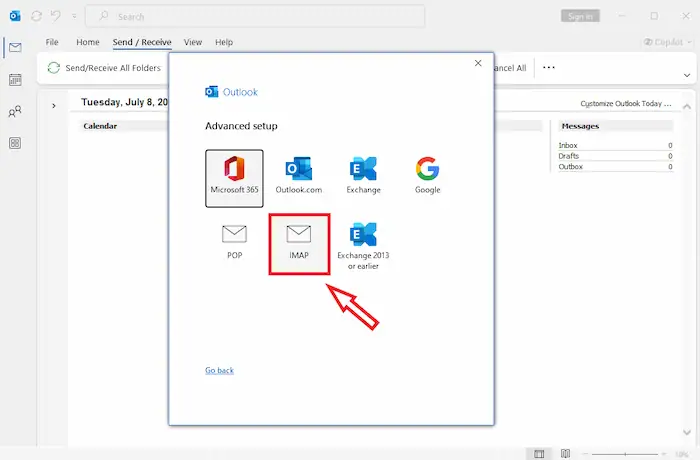
Task: Select the POP account type
Action: [234, 241]
